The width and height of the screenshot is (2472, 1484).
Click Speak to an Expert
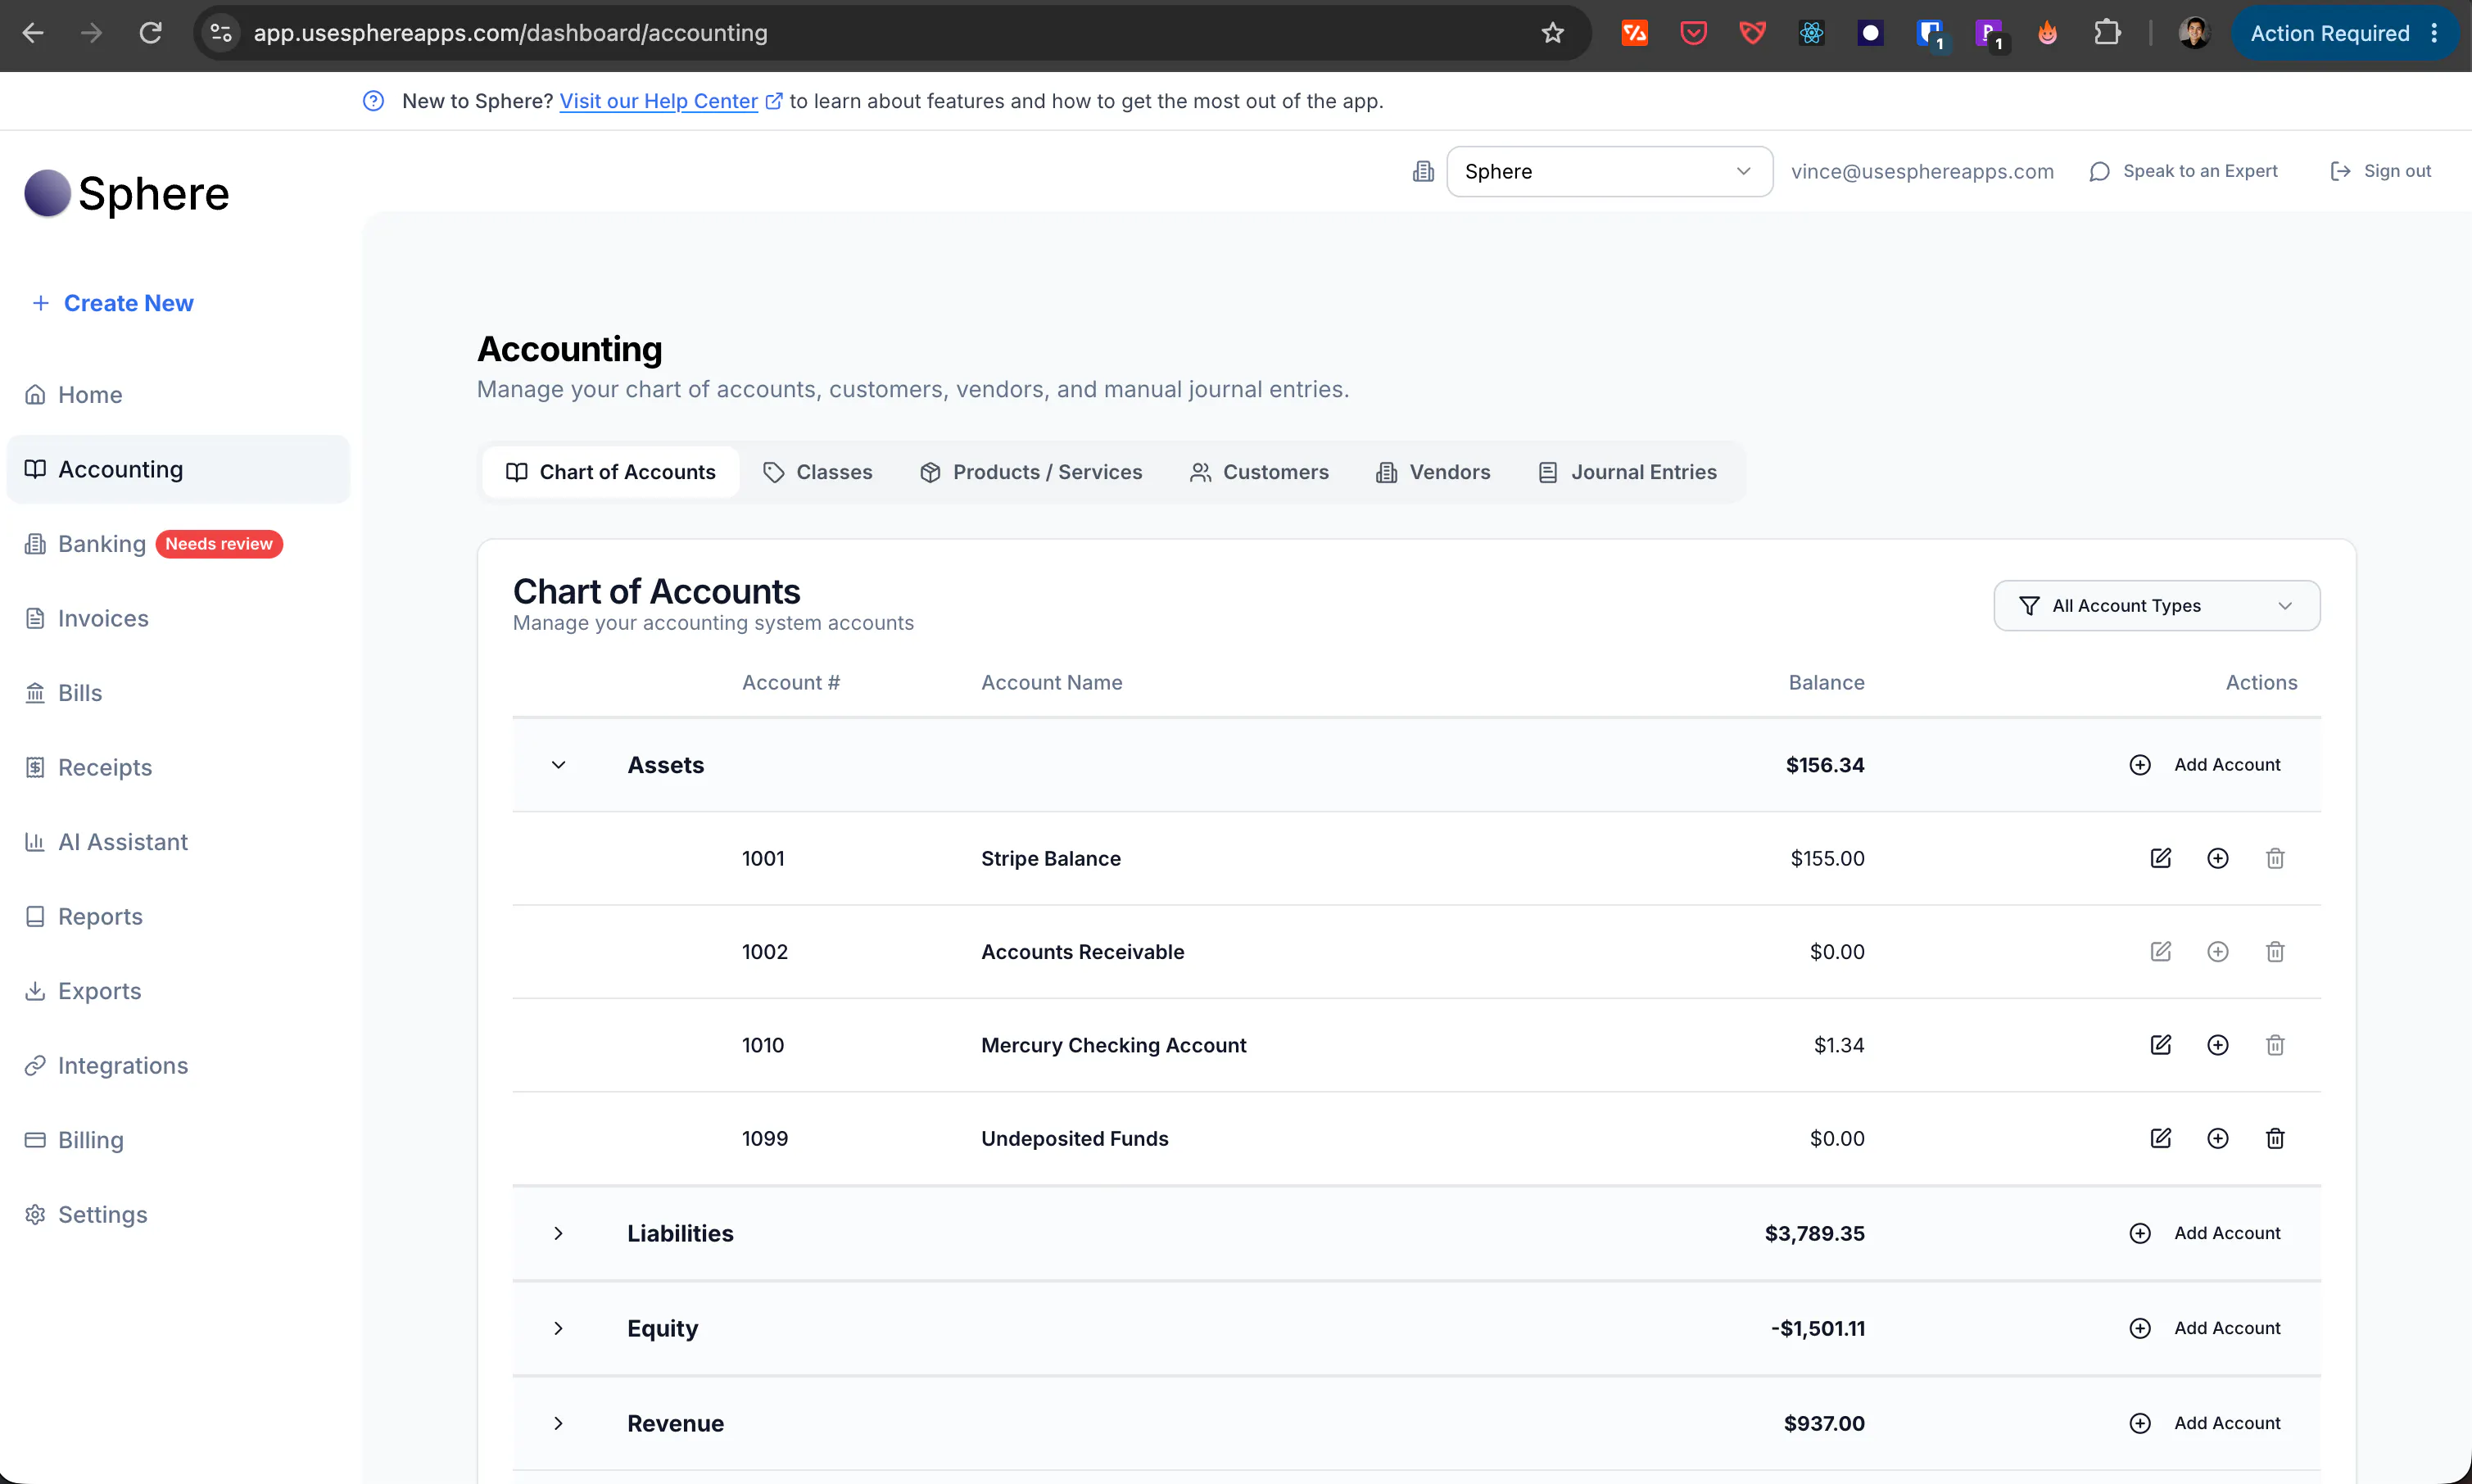(2183, 171)
